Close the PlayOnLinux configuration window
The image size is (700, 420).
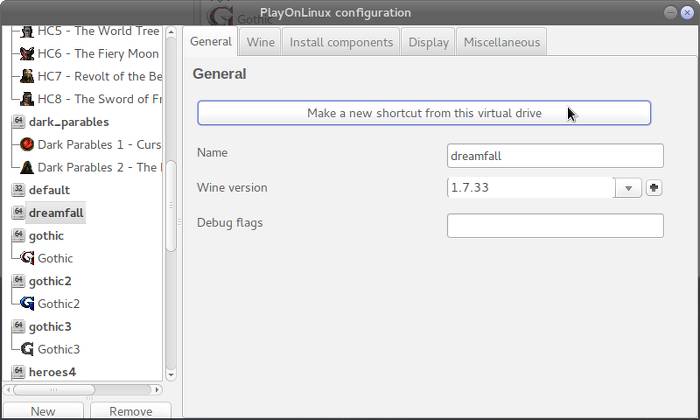687,12
